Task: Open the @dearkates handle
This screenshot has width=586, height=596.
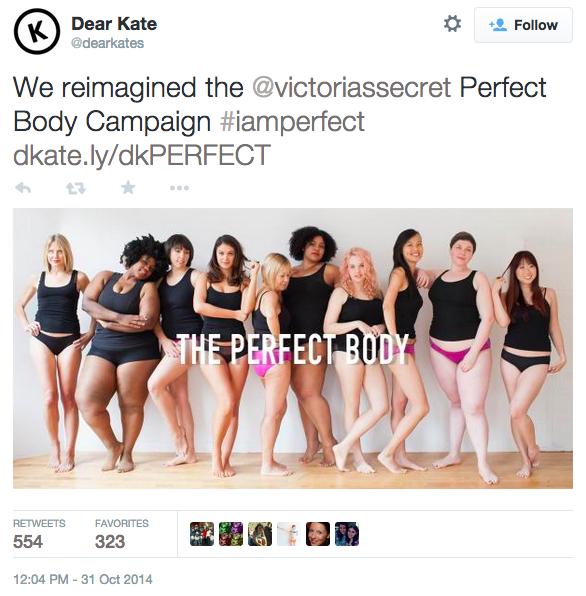Action: (x=108, y=43)
